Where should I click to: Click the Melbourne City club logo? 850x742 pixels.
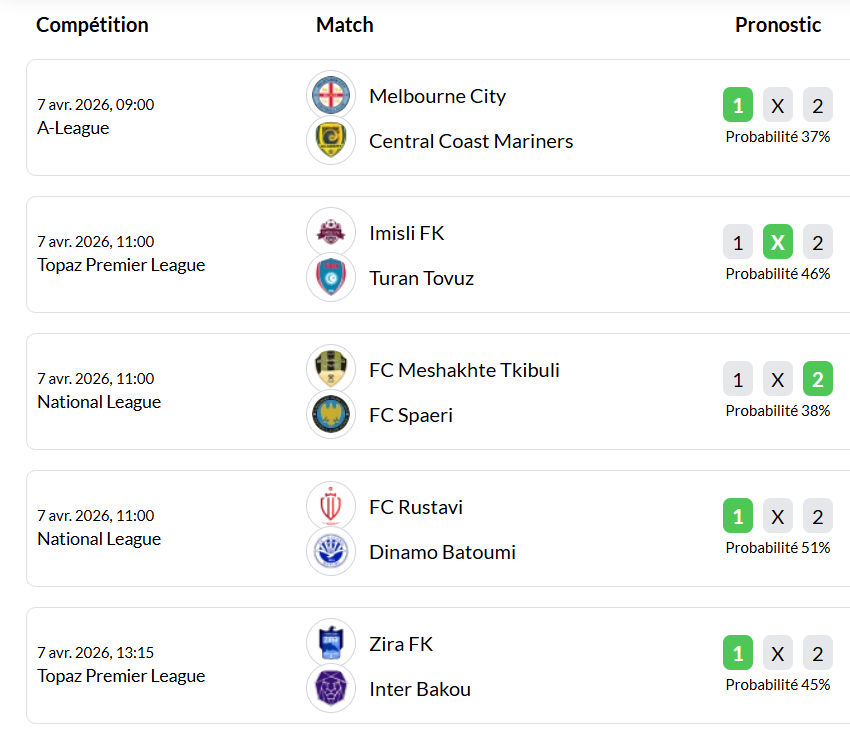point(330,95)
